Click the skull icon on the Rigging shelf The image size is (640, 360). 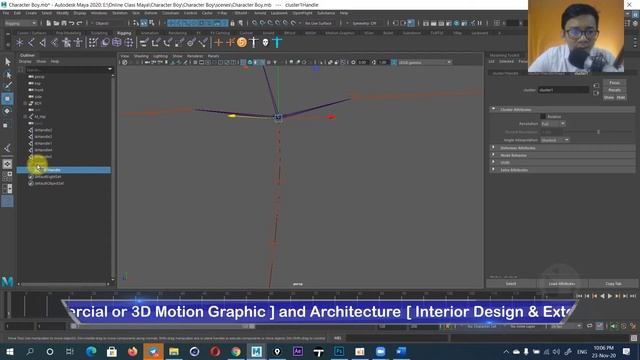265,42
